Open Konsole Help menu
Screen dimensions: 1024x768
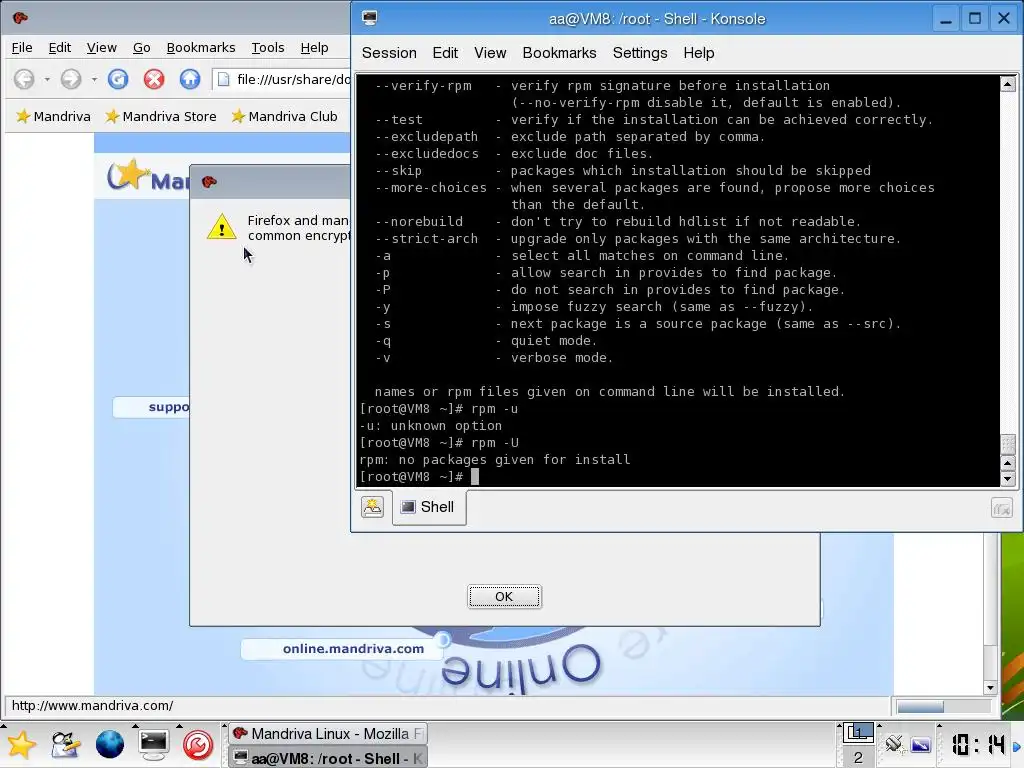click(699, 53)
